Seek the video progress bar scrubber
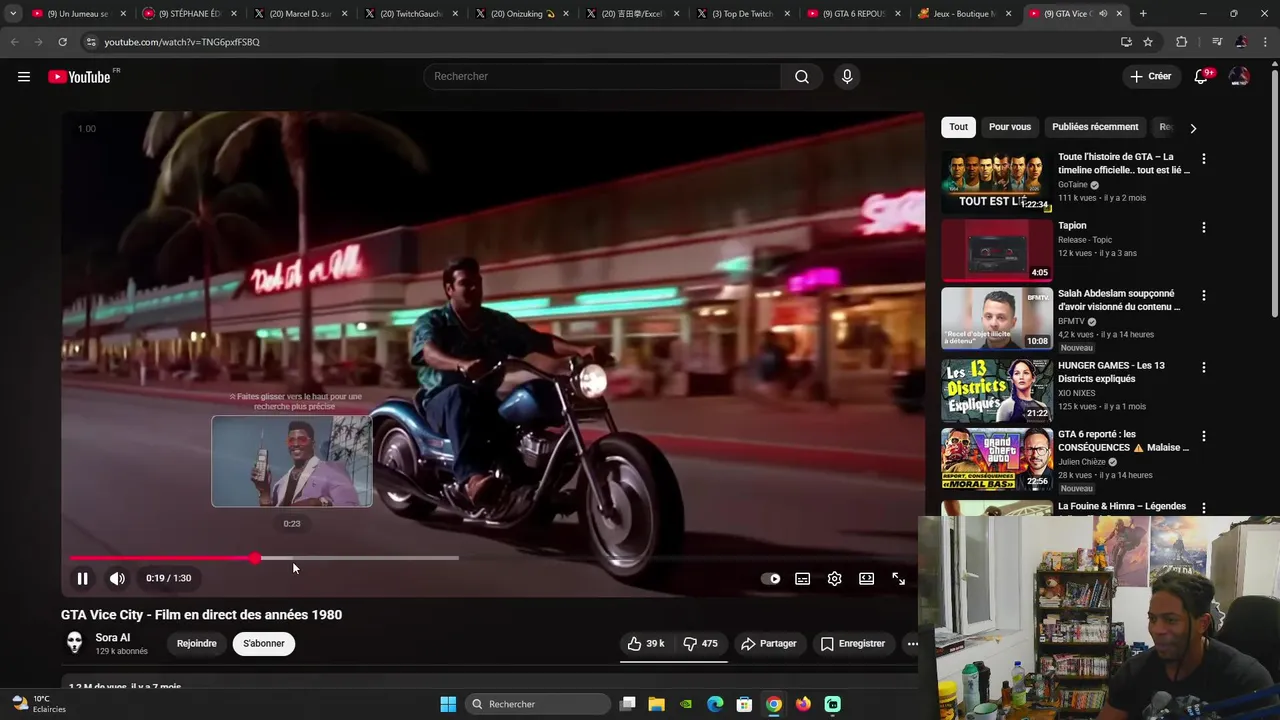Viewport: 1280px width, 720px height. (x=256, y=558)
